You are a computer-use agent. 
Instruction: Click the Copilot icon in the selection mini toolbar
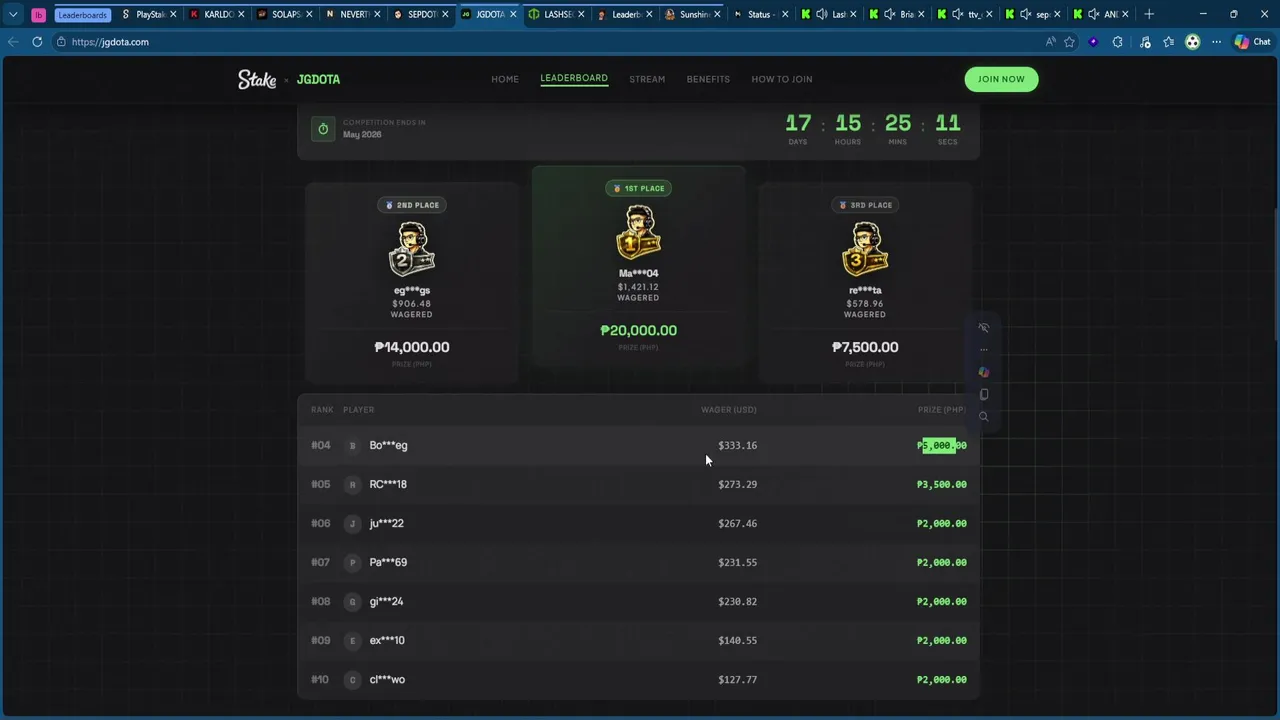984,372
